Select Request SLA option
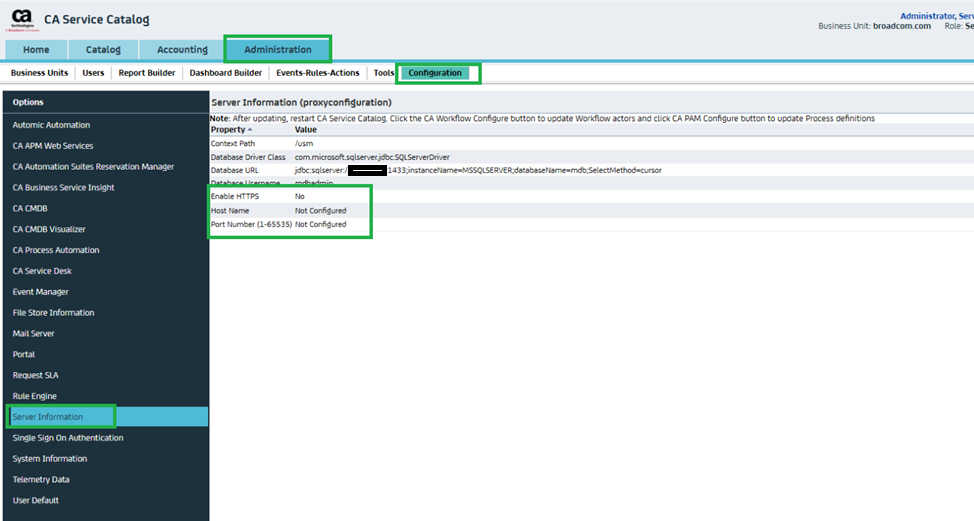 tap(35, 375)
